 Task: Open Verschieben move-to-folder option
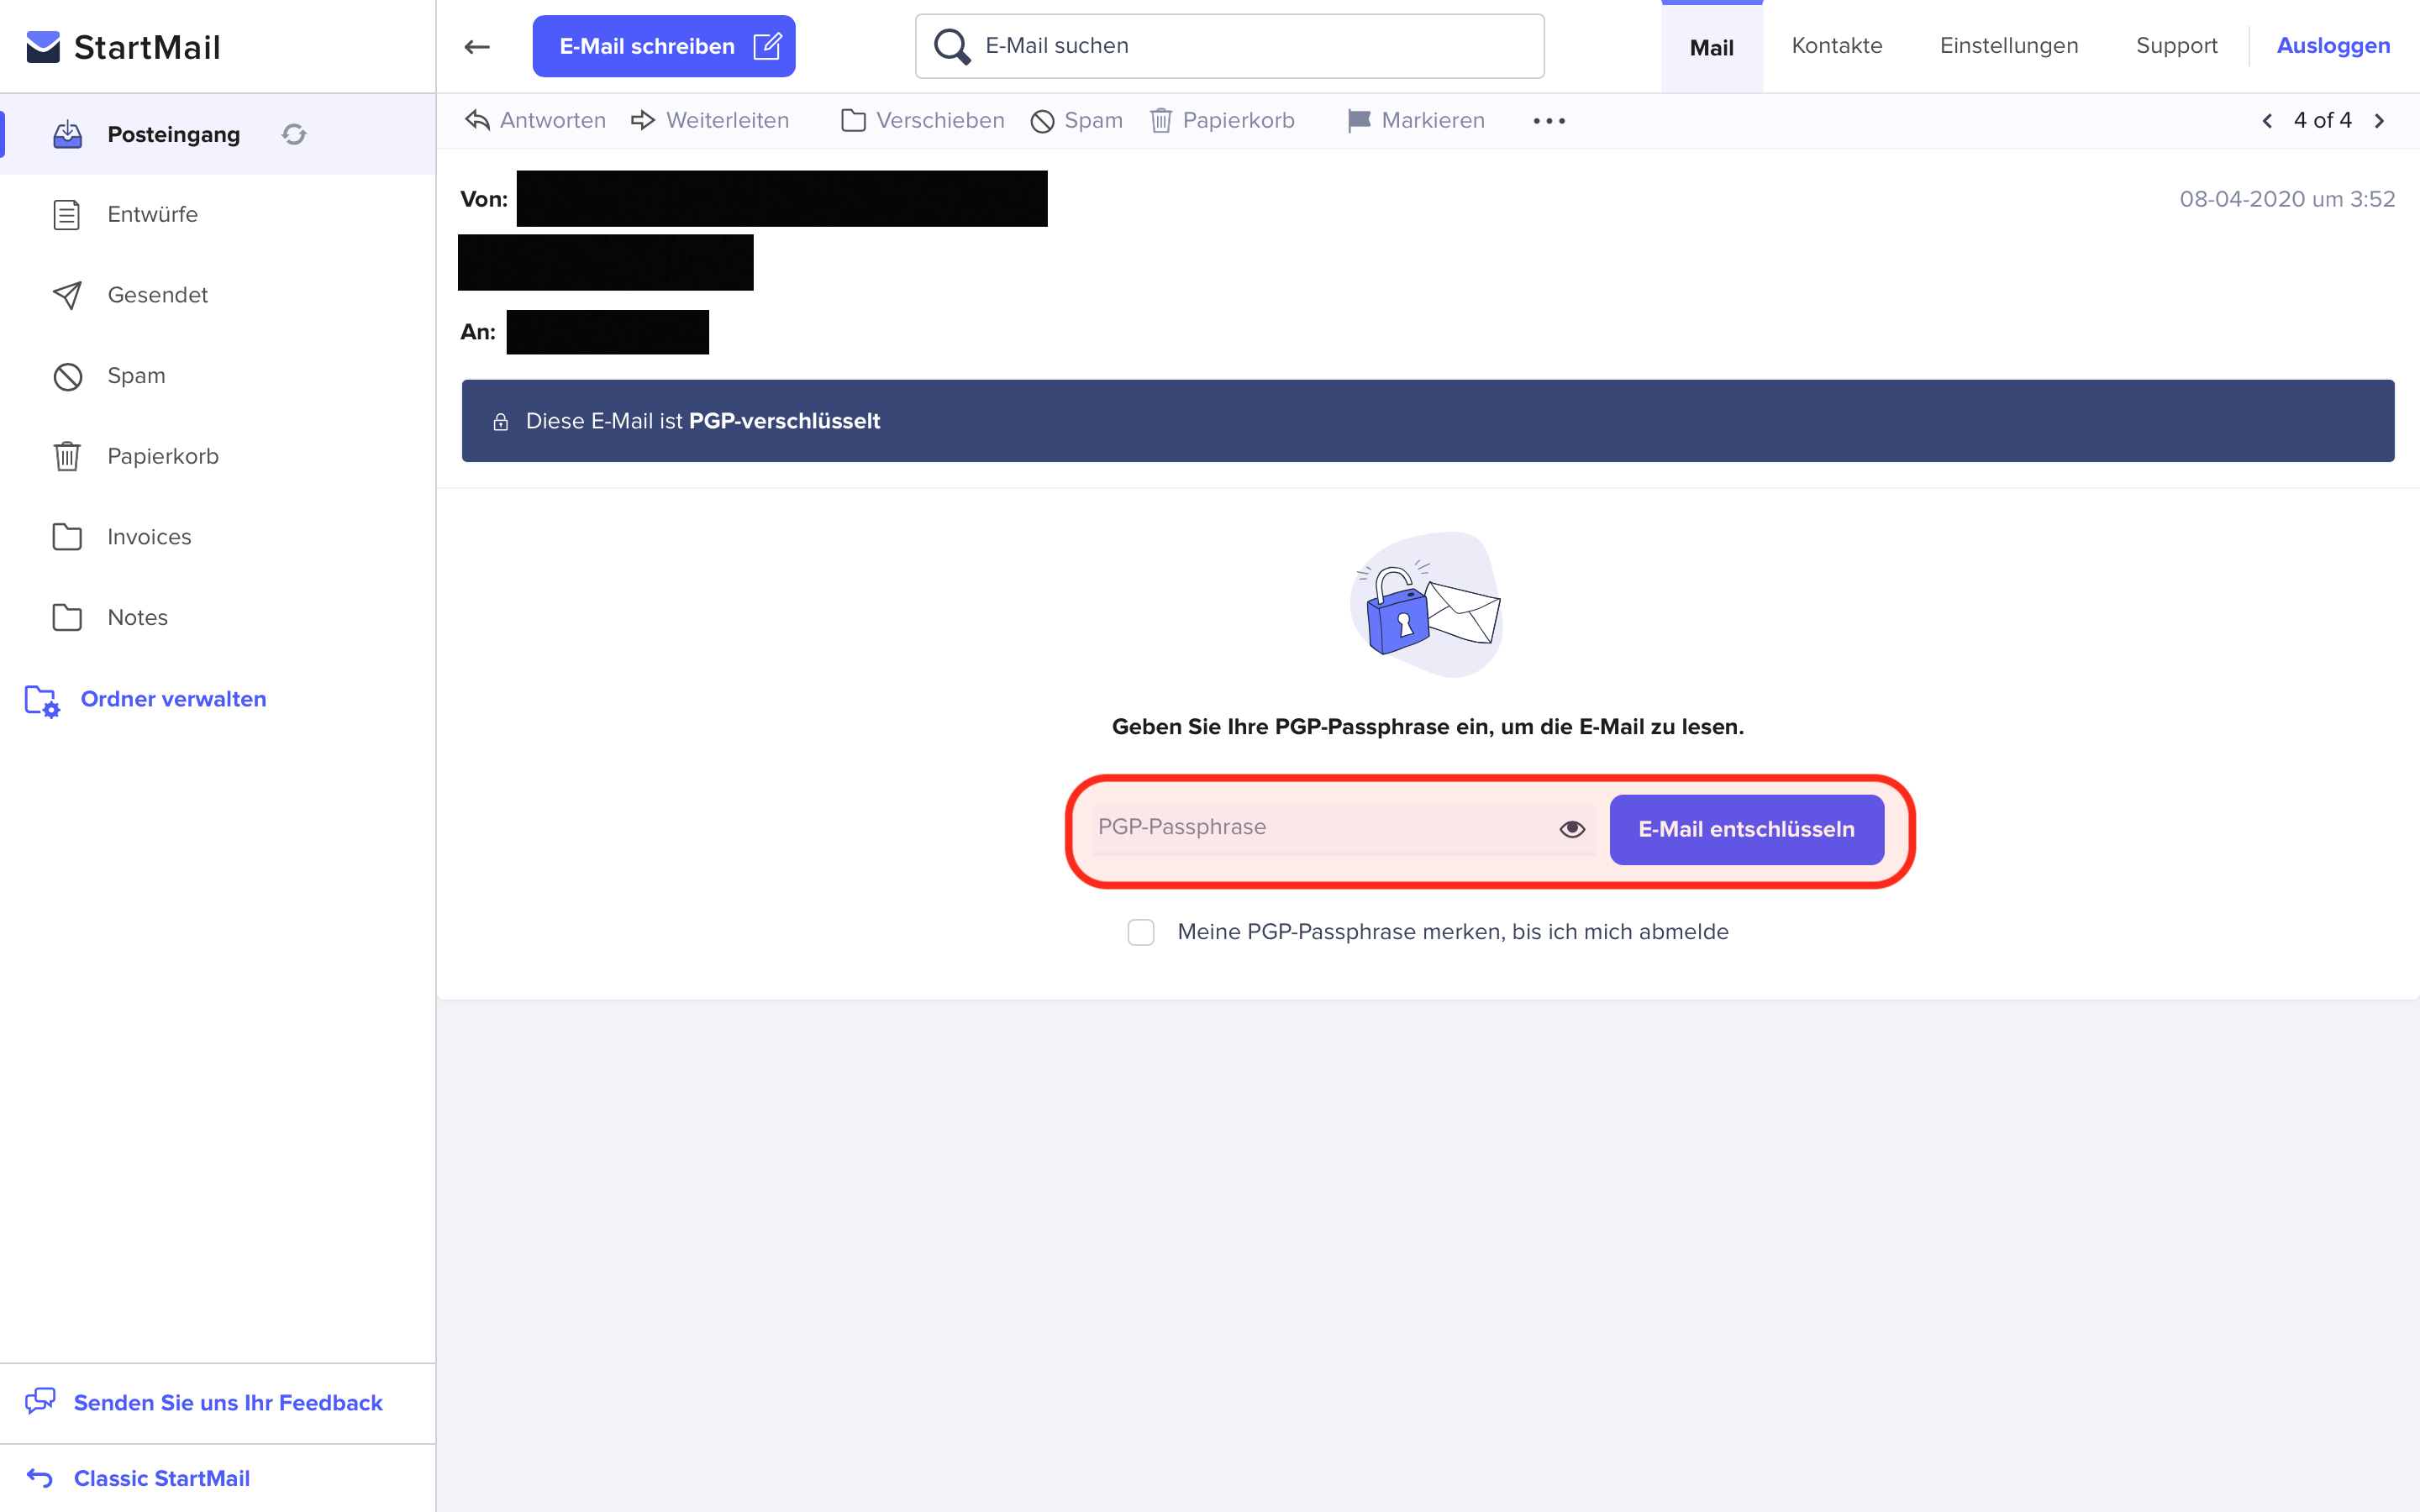pos(922,120)
